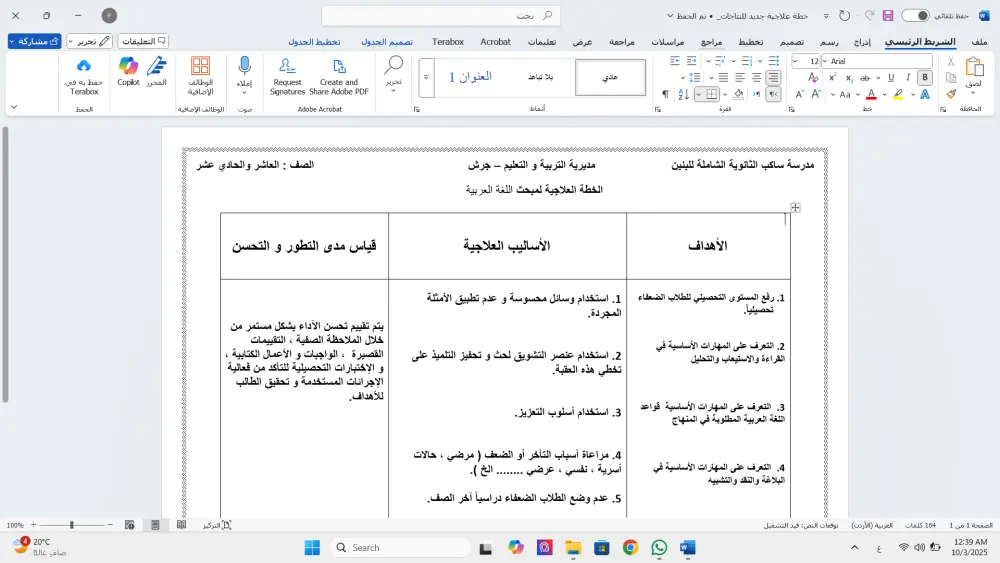Screen dimensions: 1000x563
Task: Toggle Bold formatting button
Action: click(x=925, y=77)
